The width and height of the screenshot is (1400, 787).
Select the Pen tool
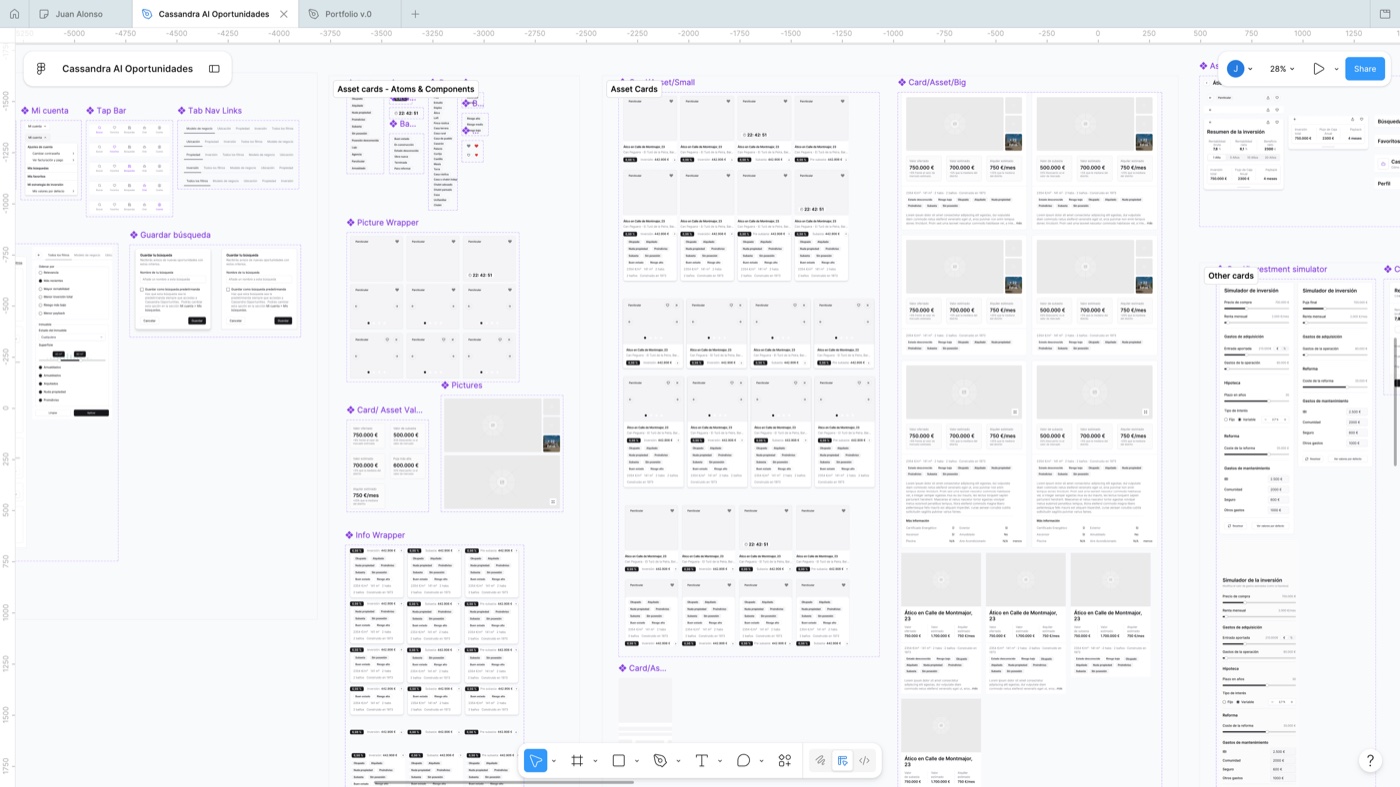point(660,761)
